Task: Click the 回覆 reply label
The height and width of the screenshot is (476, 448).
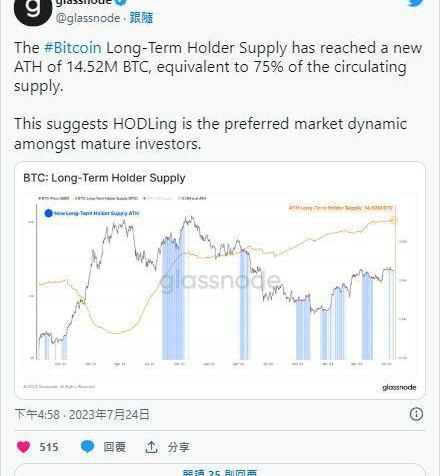Action: 114,447
